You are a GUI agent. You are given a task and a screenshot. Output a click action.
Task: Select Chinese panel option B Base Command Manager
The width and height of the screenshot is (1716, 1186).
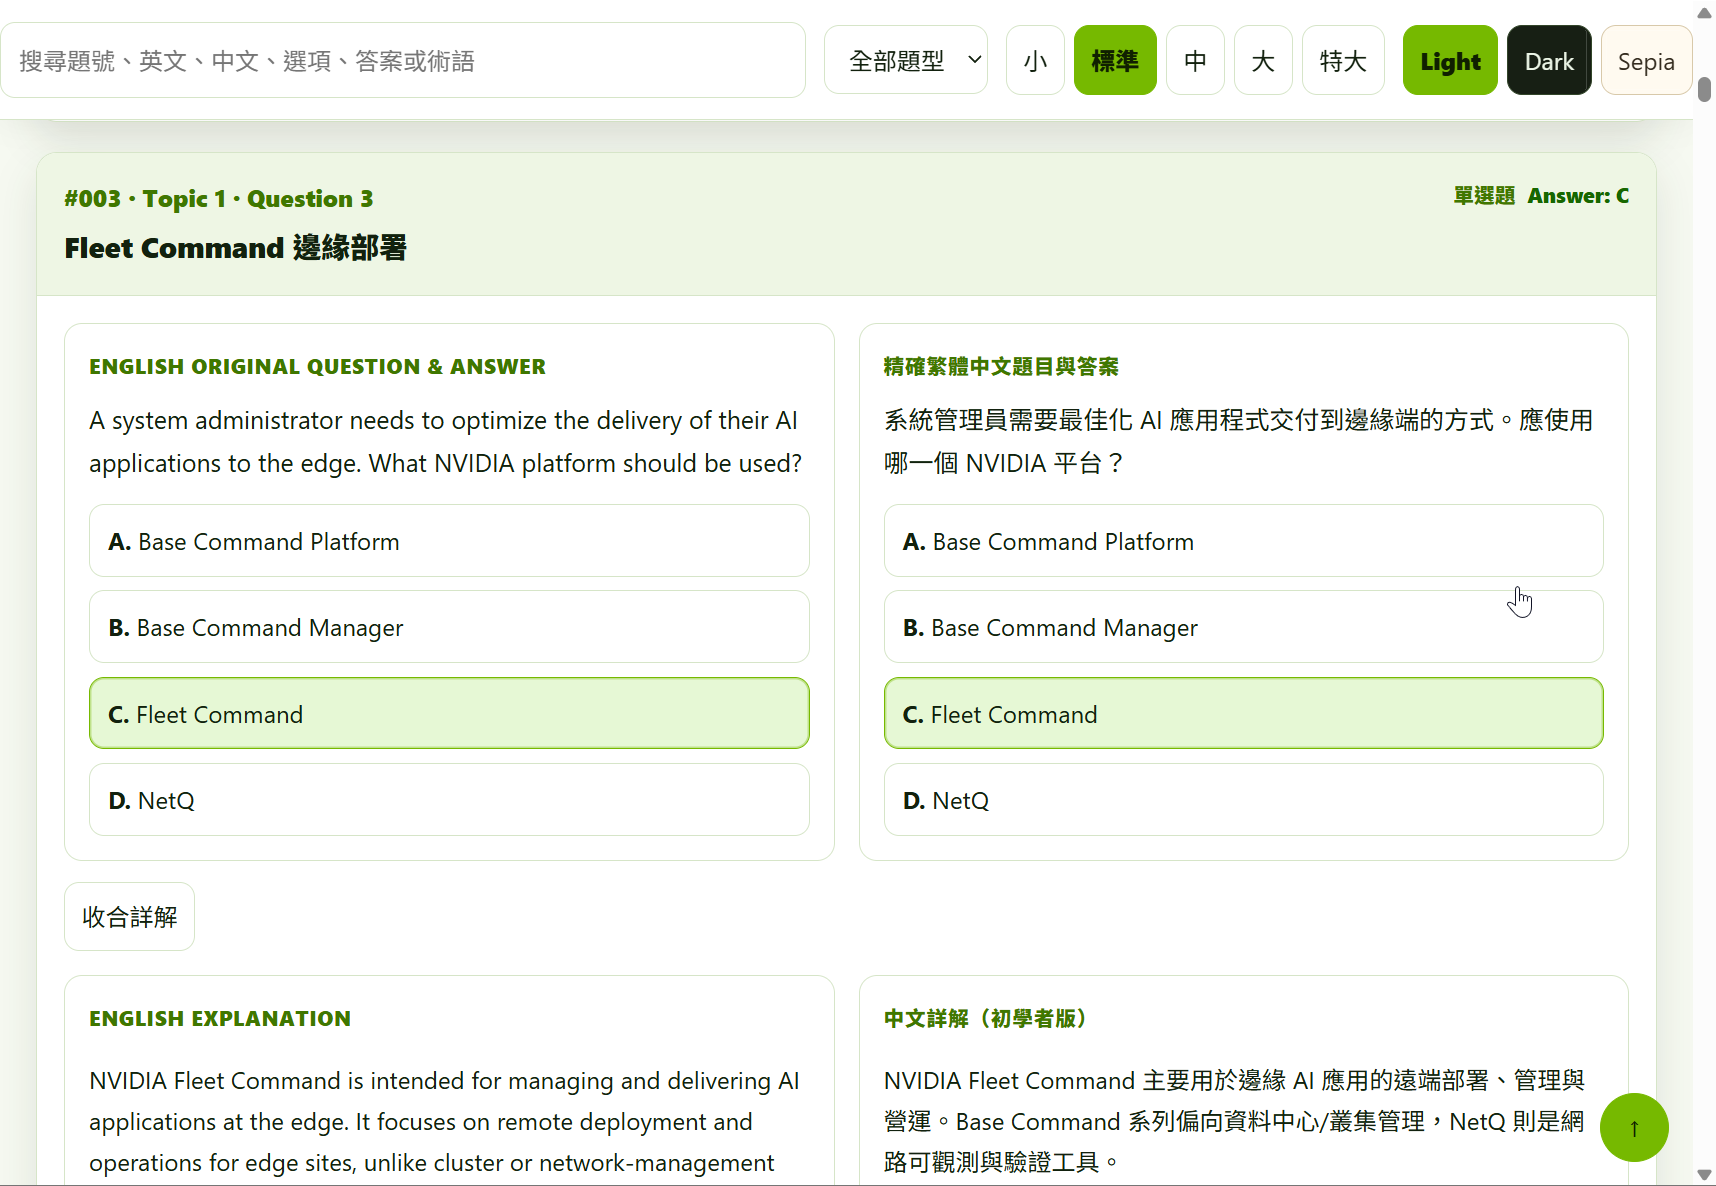[x=1244, y=627]
